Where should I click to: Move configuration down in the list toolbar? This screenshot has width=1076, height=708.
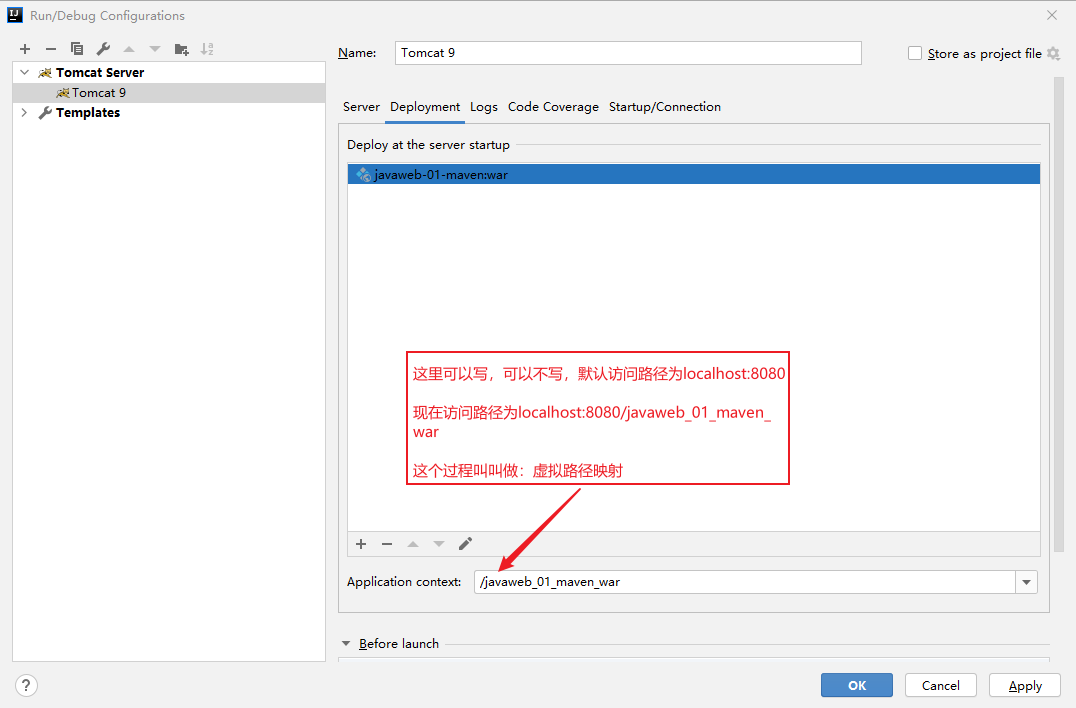pos(155,49)
